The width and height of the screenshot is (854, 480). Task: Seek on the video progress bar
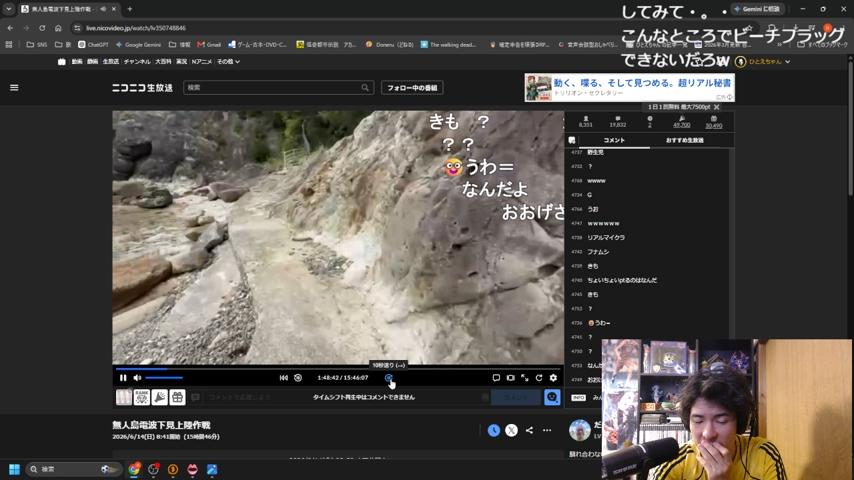point(338,368)
